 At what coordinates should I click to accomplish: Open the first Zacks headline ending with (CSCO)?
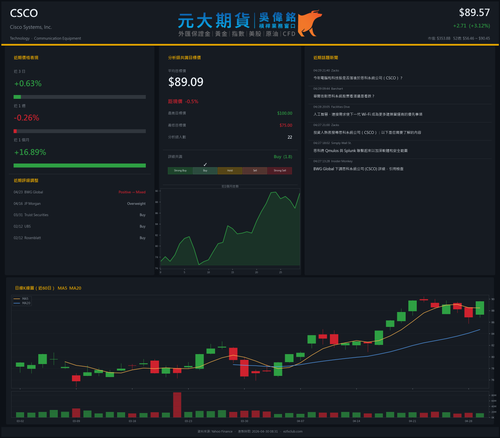click(358, 78)
